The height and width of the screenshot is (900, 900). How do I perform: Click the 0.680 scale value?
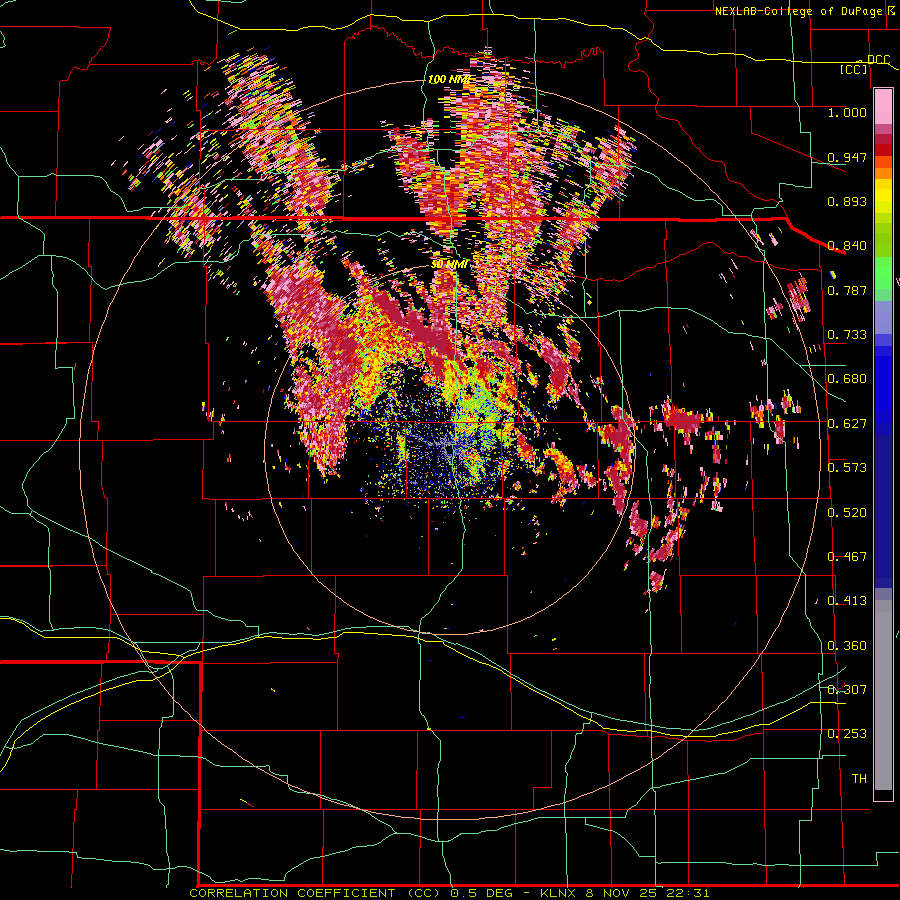pos(847,379)
